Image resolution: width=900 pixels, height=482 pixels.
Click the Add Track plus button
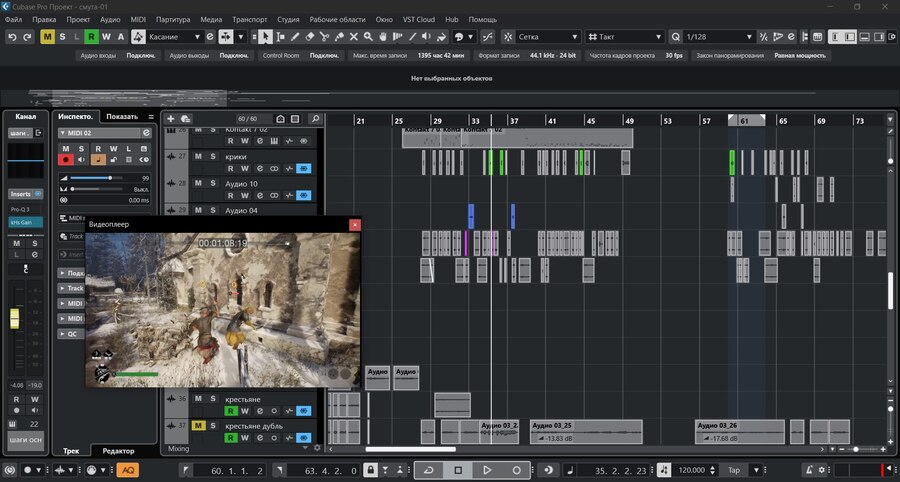(x=171, y=119)
